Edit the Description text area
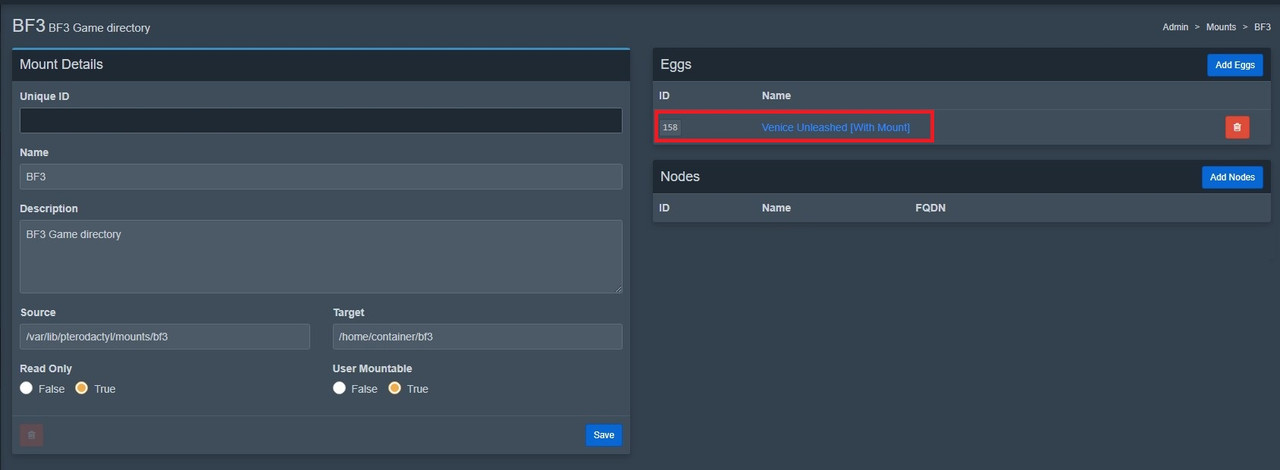 [321, 257]
